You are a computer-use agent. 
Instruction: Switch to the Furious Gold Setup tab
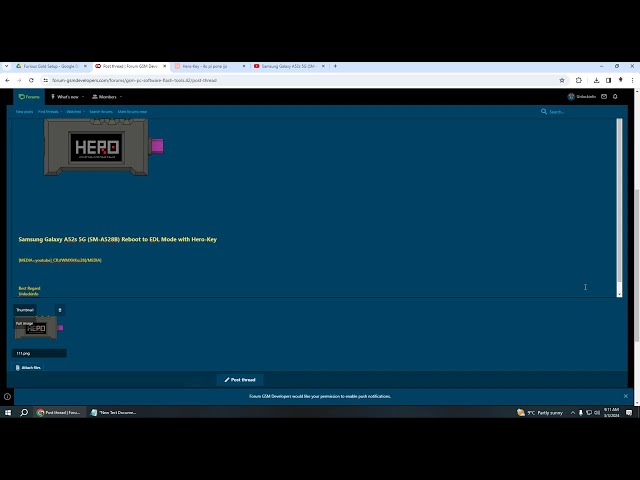(49, 66)
